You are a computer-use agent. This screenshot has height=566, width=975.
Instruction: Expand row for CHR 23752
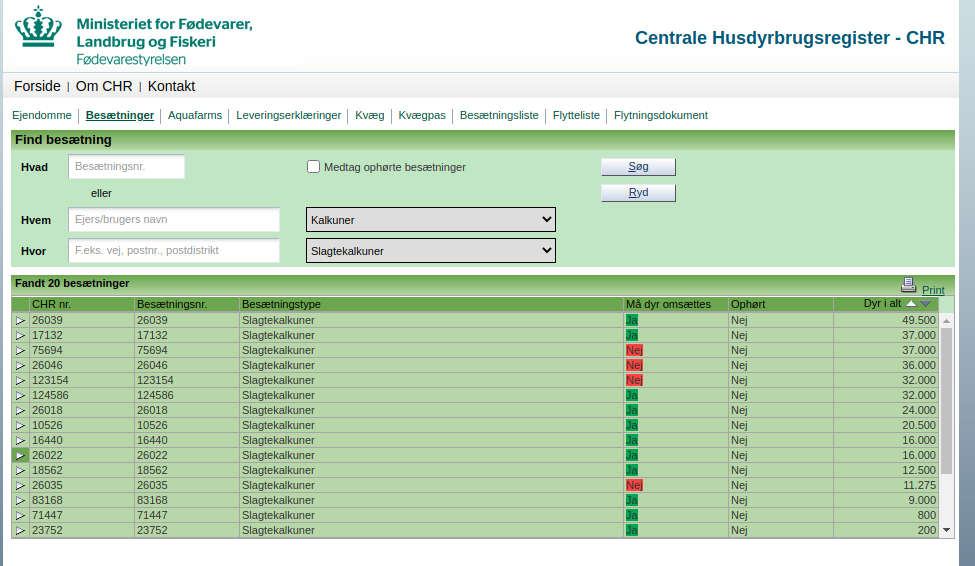21,530
